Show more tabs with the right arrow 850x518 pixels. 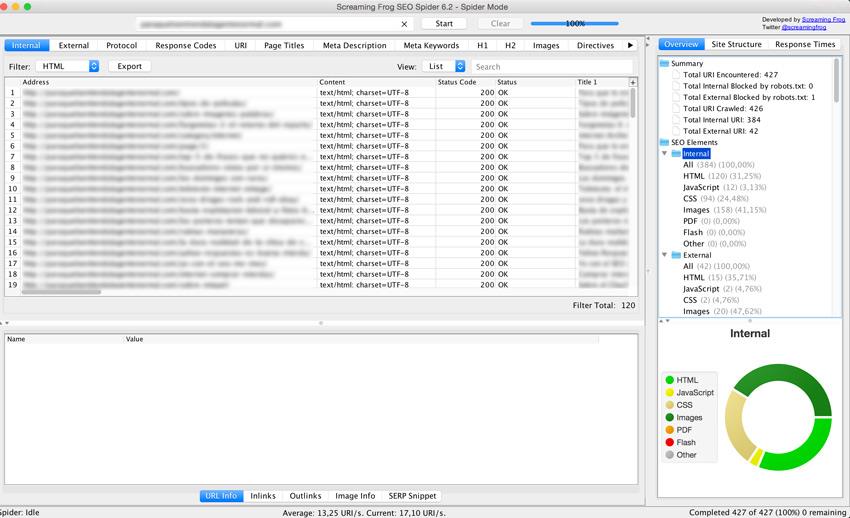pyautogui.click(x=630, y=46)
